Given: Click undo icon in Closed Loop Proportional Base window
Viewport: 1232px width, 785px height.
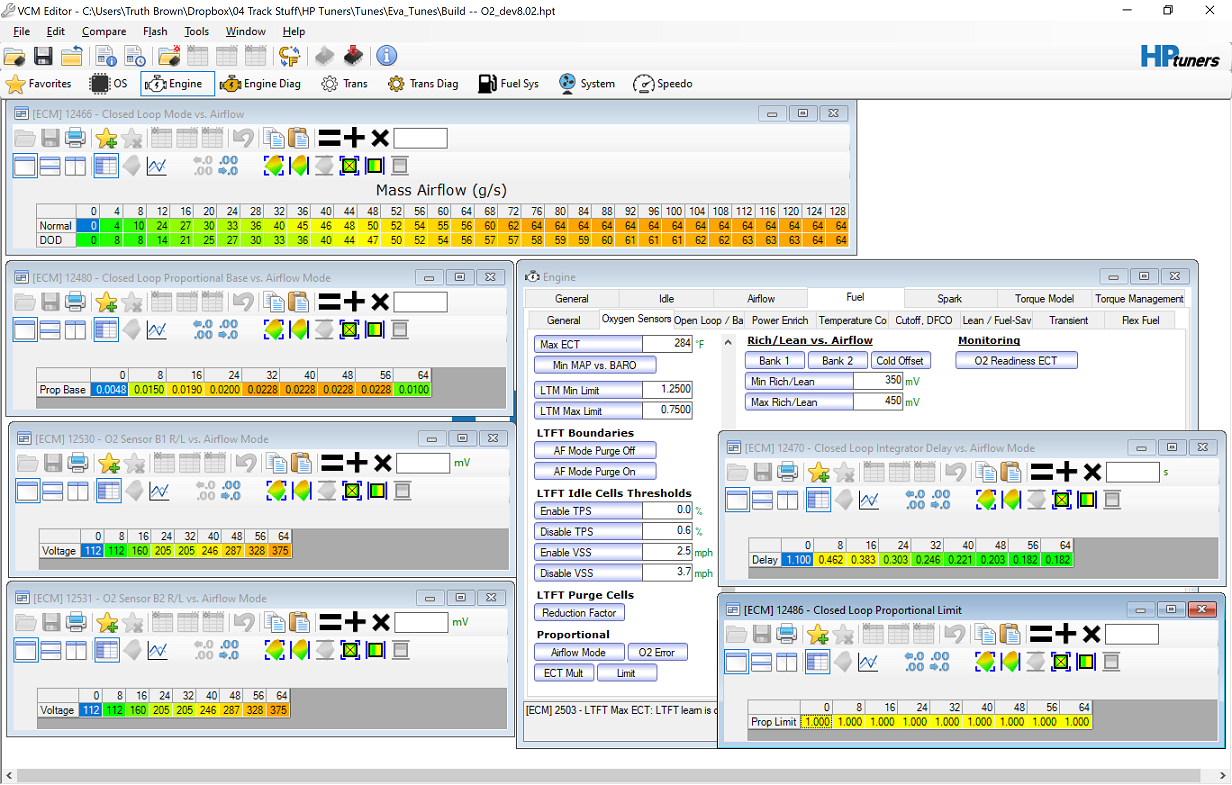Looking at the screenshot, I should [245, 301].
